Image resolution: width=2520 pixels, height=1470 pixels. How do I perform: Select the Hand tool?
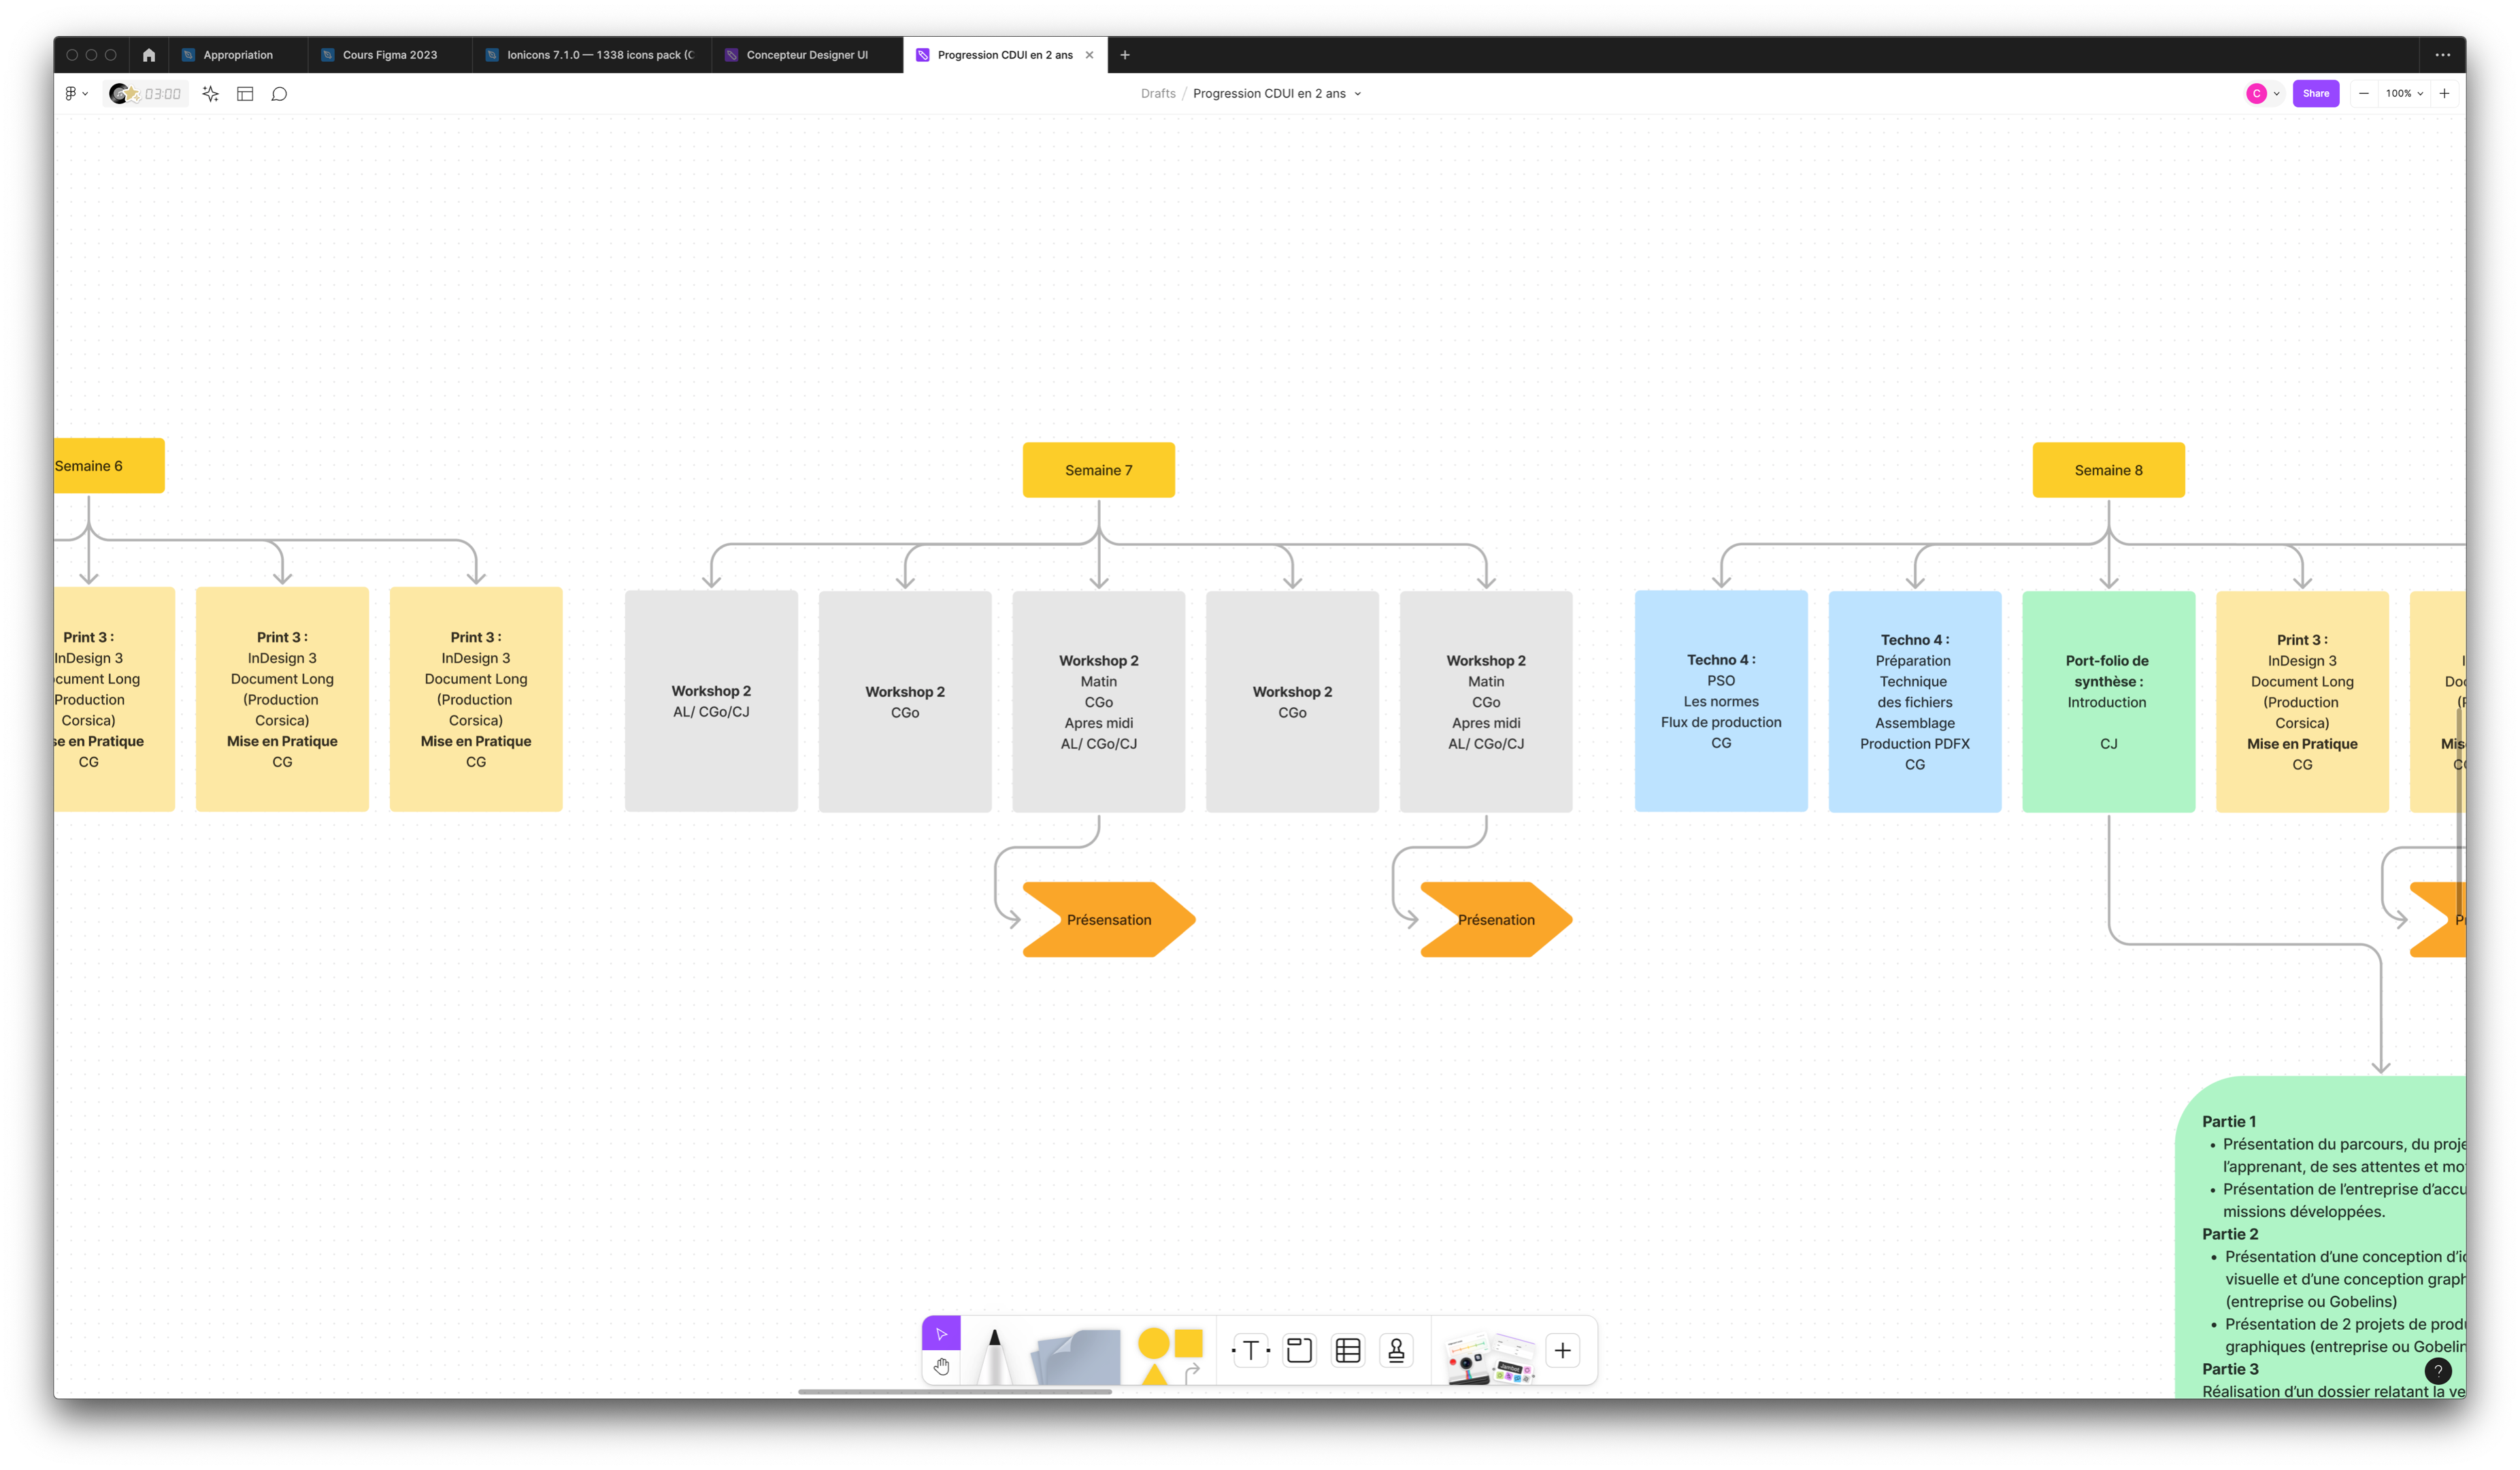(x=941, y=1366)
